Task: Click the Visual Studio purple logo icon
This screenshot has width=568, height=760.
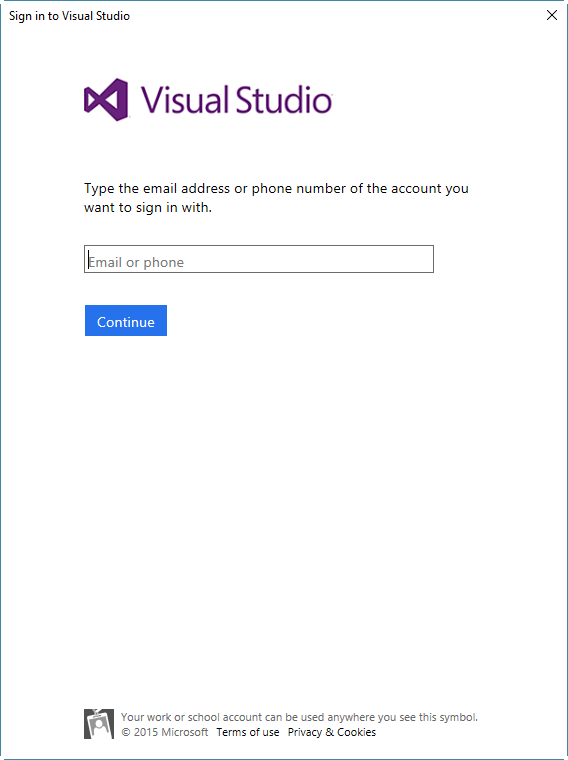Action: [x=106, y=99]
